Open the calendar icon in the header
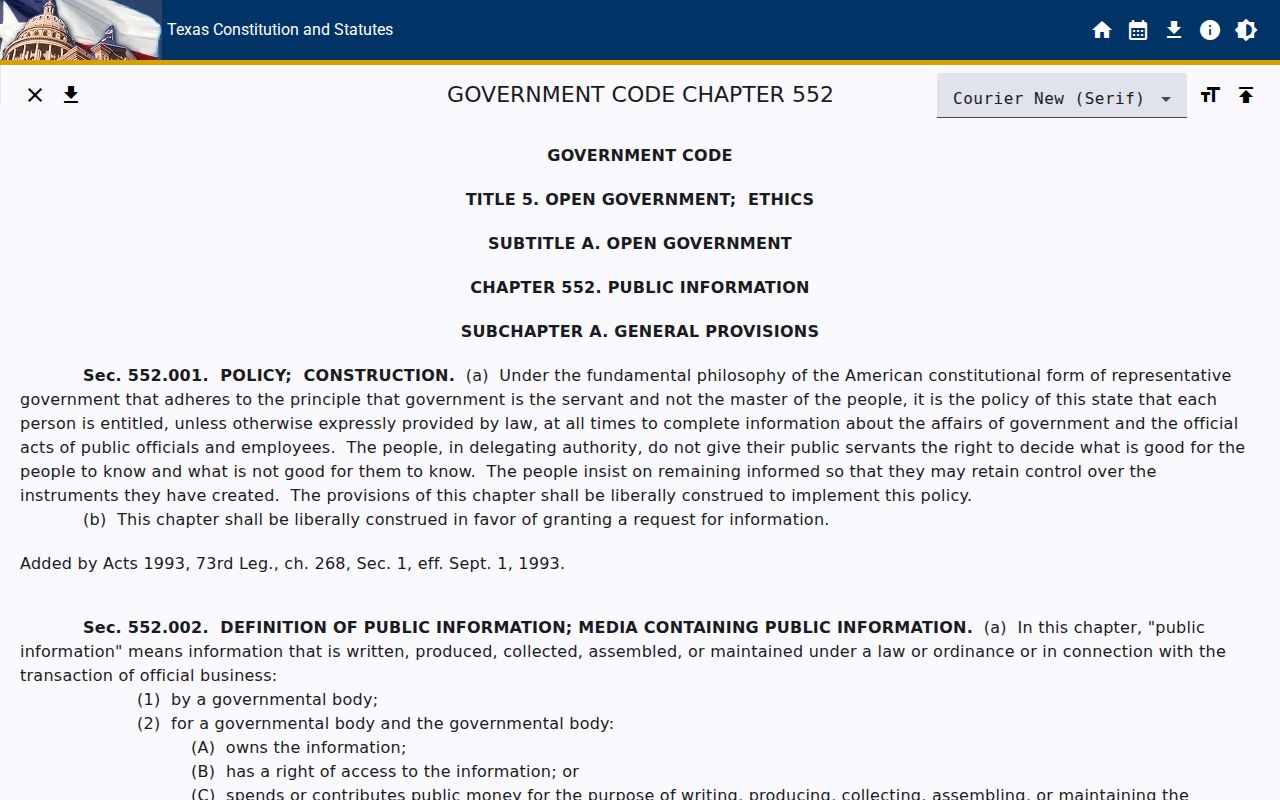Screen dimensions: 1280x800 [x=1138, y=30]
